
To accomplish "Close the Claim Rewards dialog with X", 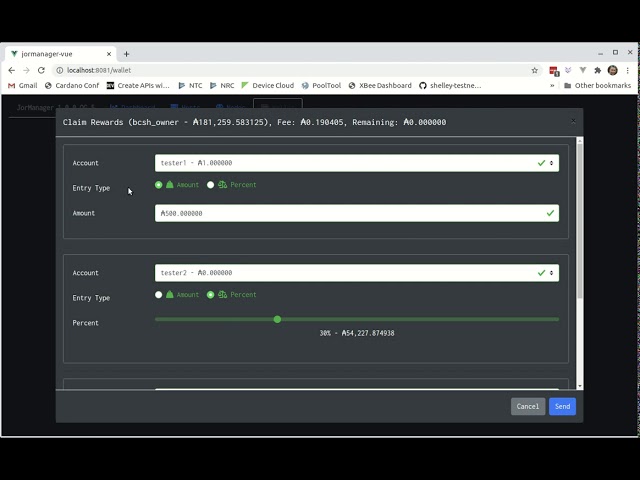I will click(x=573, y=121).
